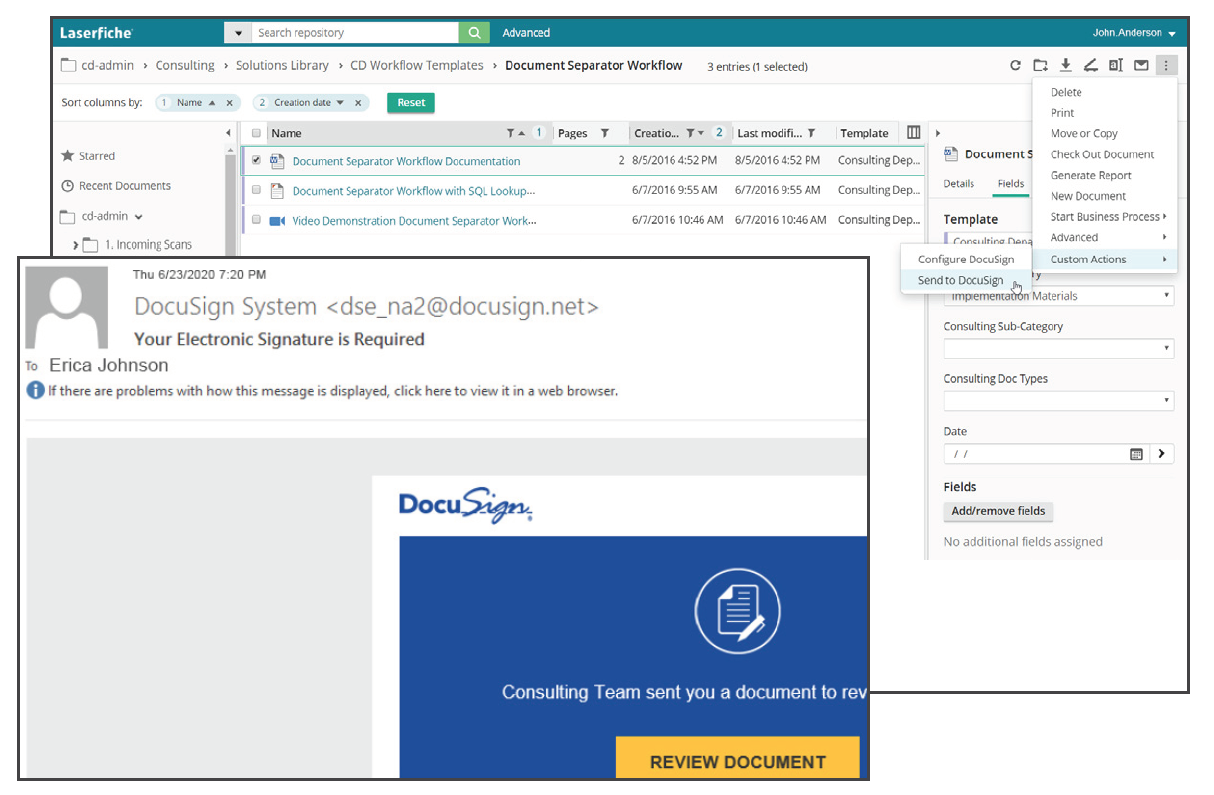Click the Search repository input field

[x=355, y=33]
